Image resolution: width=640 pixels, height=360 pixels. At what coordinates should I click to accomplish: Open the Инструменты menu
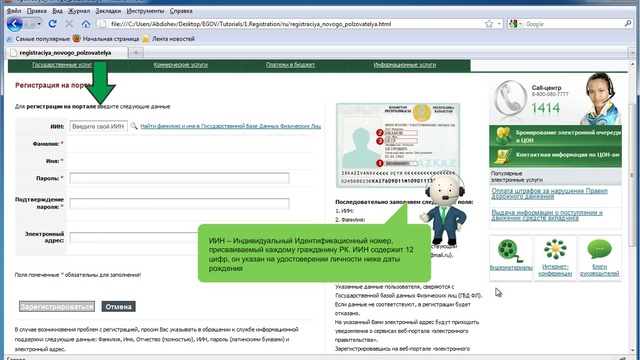[x=145, y=11]
